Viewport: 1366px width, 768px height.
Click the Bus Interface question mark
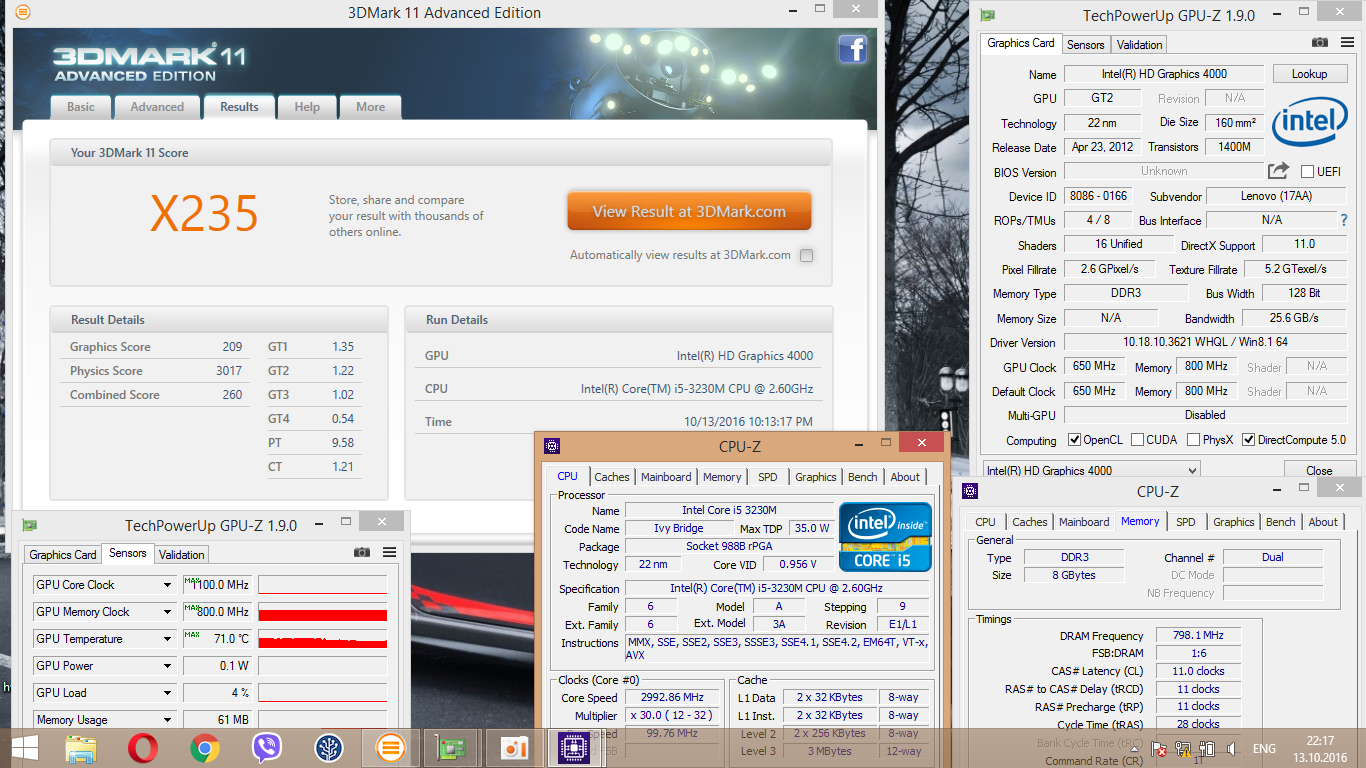click(x=1343, y=220)
